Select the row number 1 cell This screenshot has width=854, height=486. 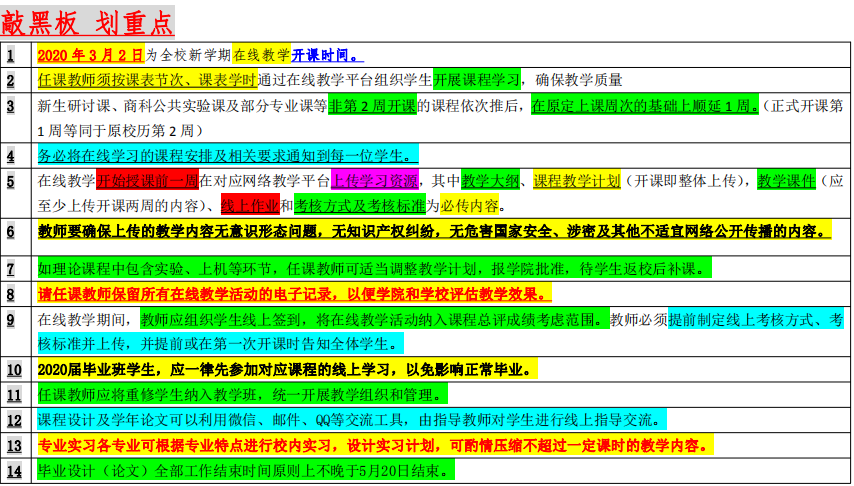point(11,56)
